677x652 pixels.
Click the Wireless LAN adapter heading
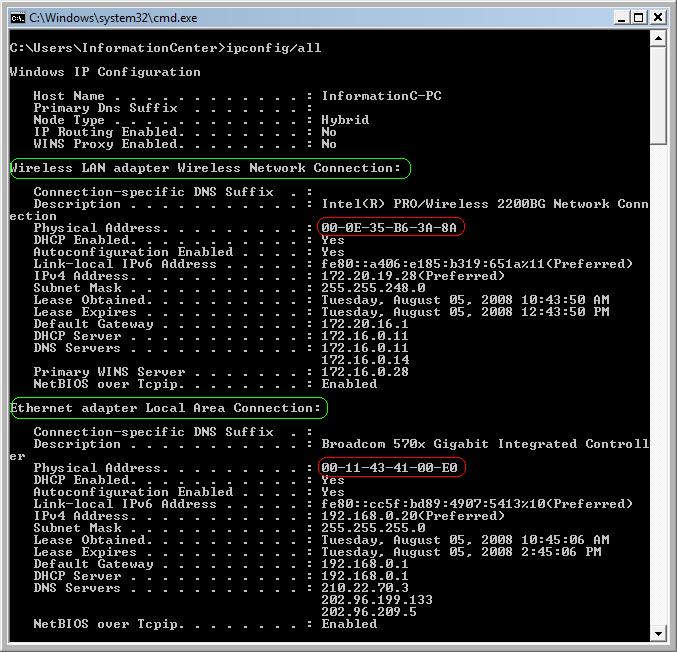(x=206, y=168)
